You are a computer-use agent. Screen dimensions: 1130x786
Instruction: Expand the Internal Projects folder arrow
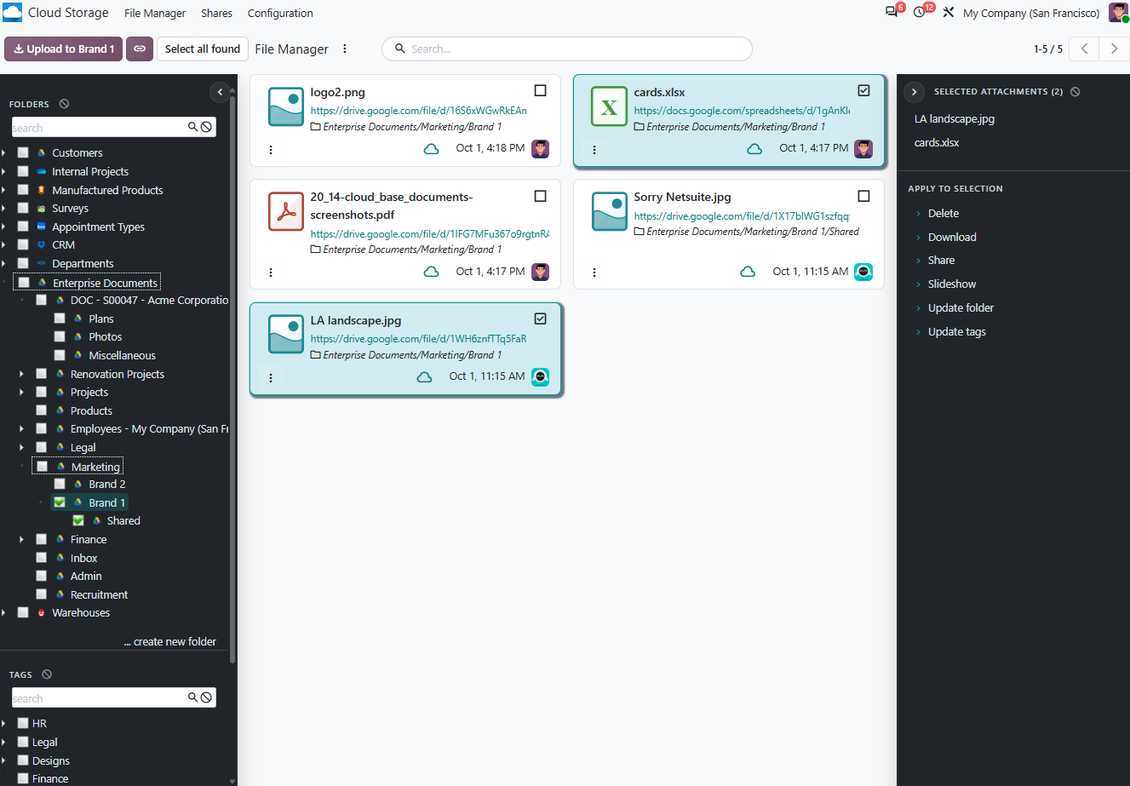(x=4, y=171)
